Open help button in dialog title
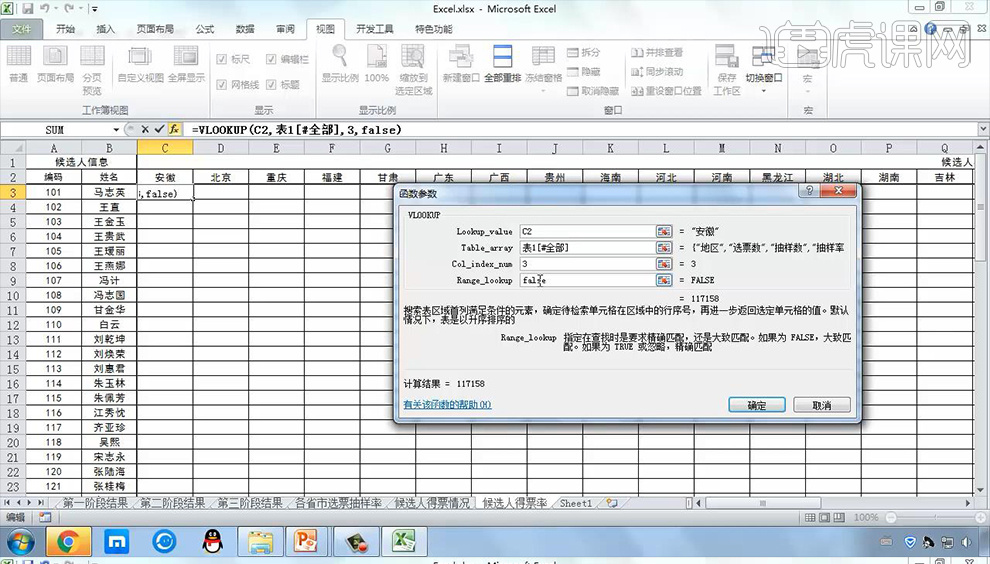 (x=809, y=190)
